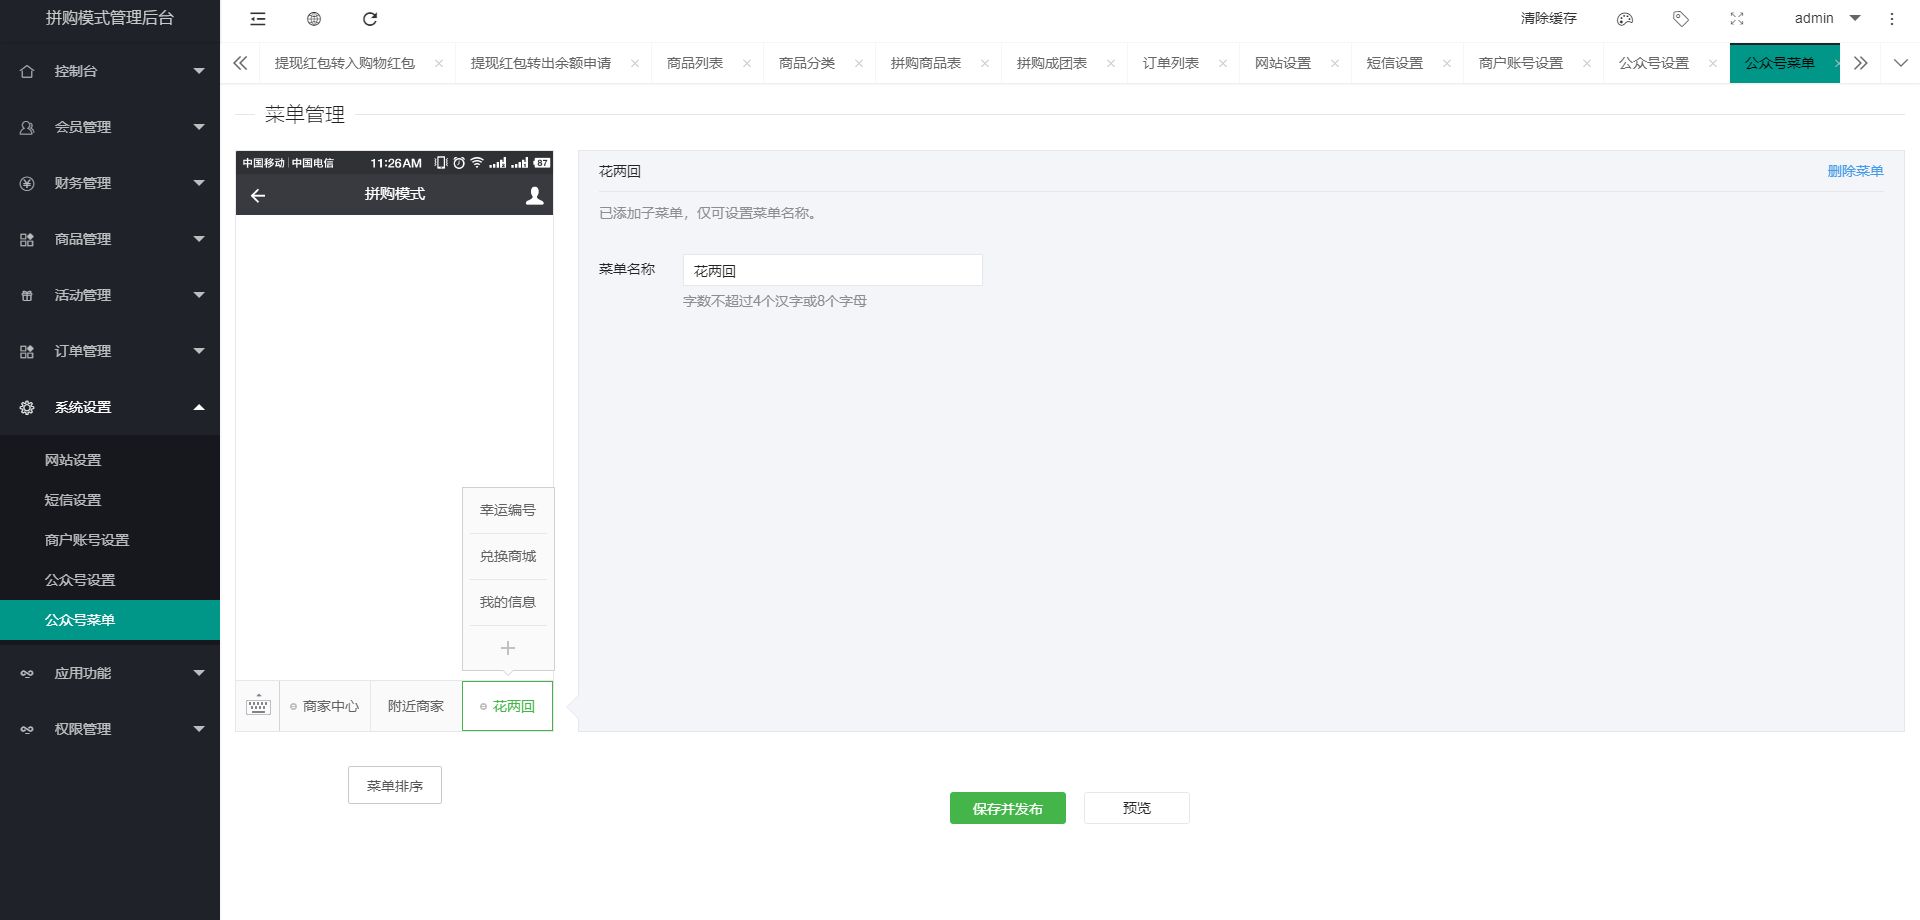The width and height of the screenshot is (1920, 920).
Task: Open the admin user dropdown
Action: click(1826, 19)
